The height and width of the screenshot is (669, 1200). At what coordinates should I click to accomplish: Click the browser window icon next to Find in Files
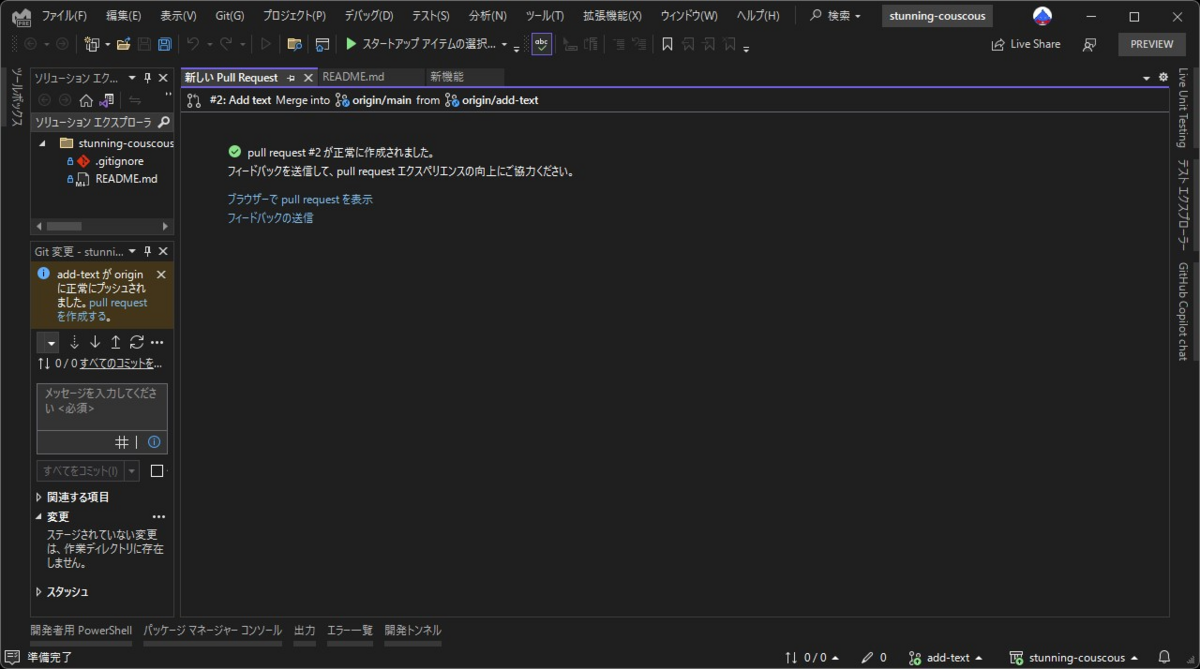(x=322, y=44)
